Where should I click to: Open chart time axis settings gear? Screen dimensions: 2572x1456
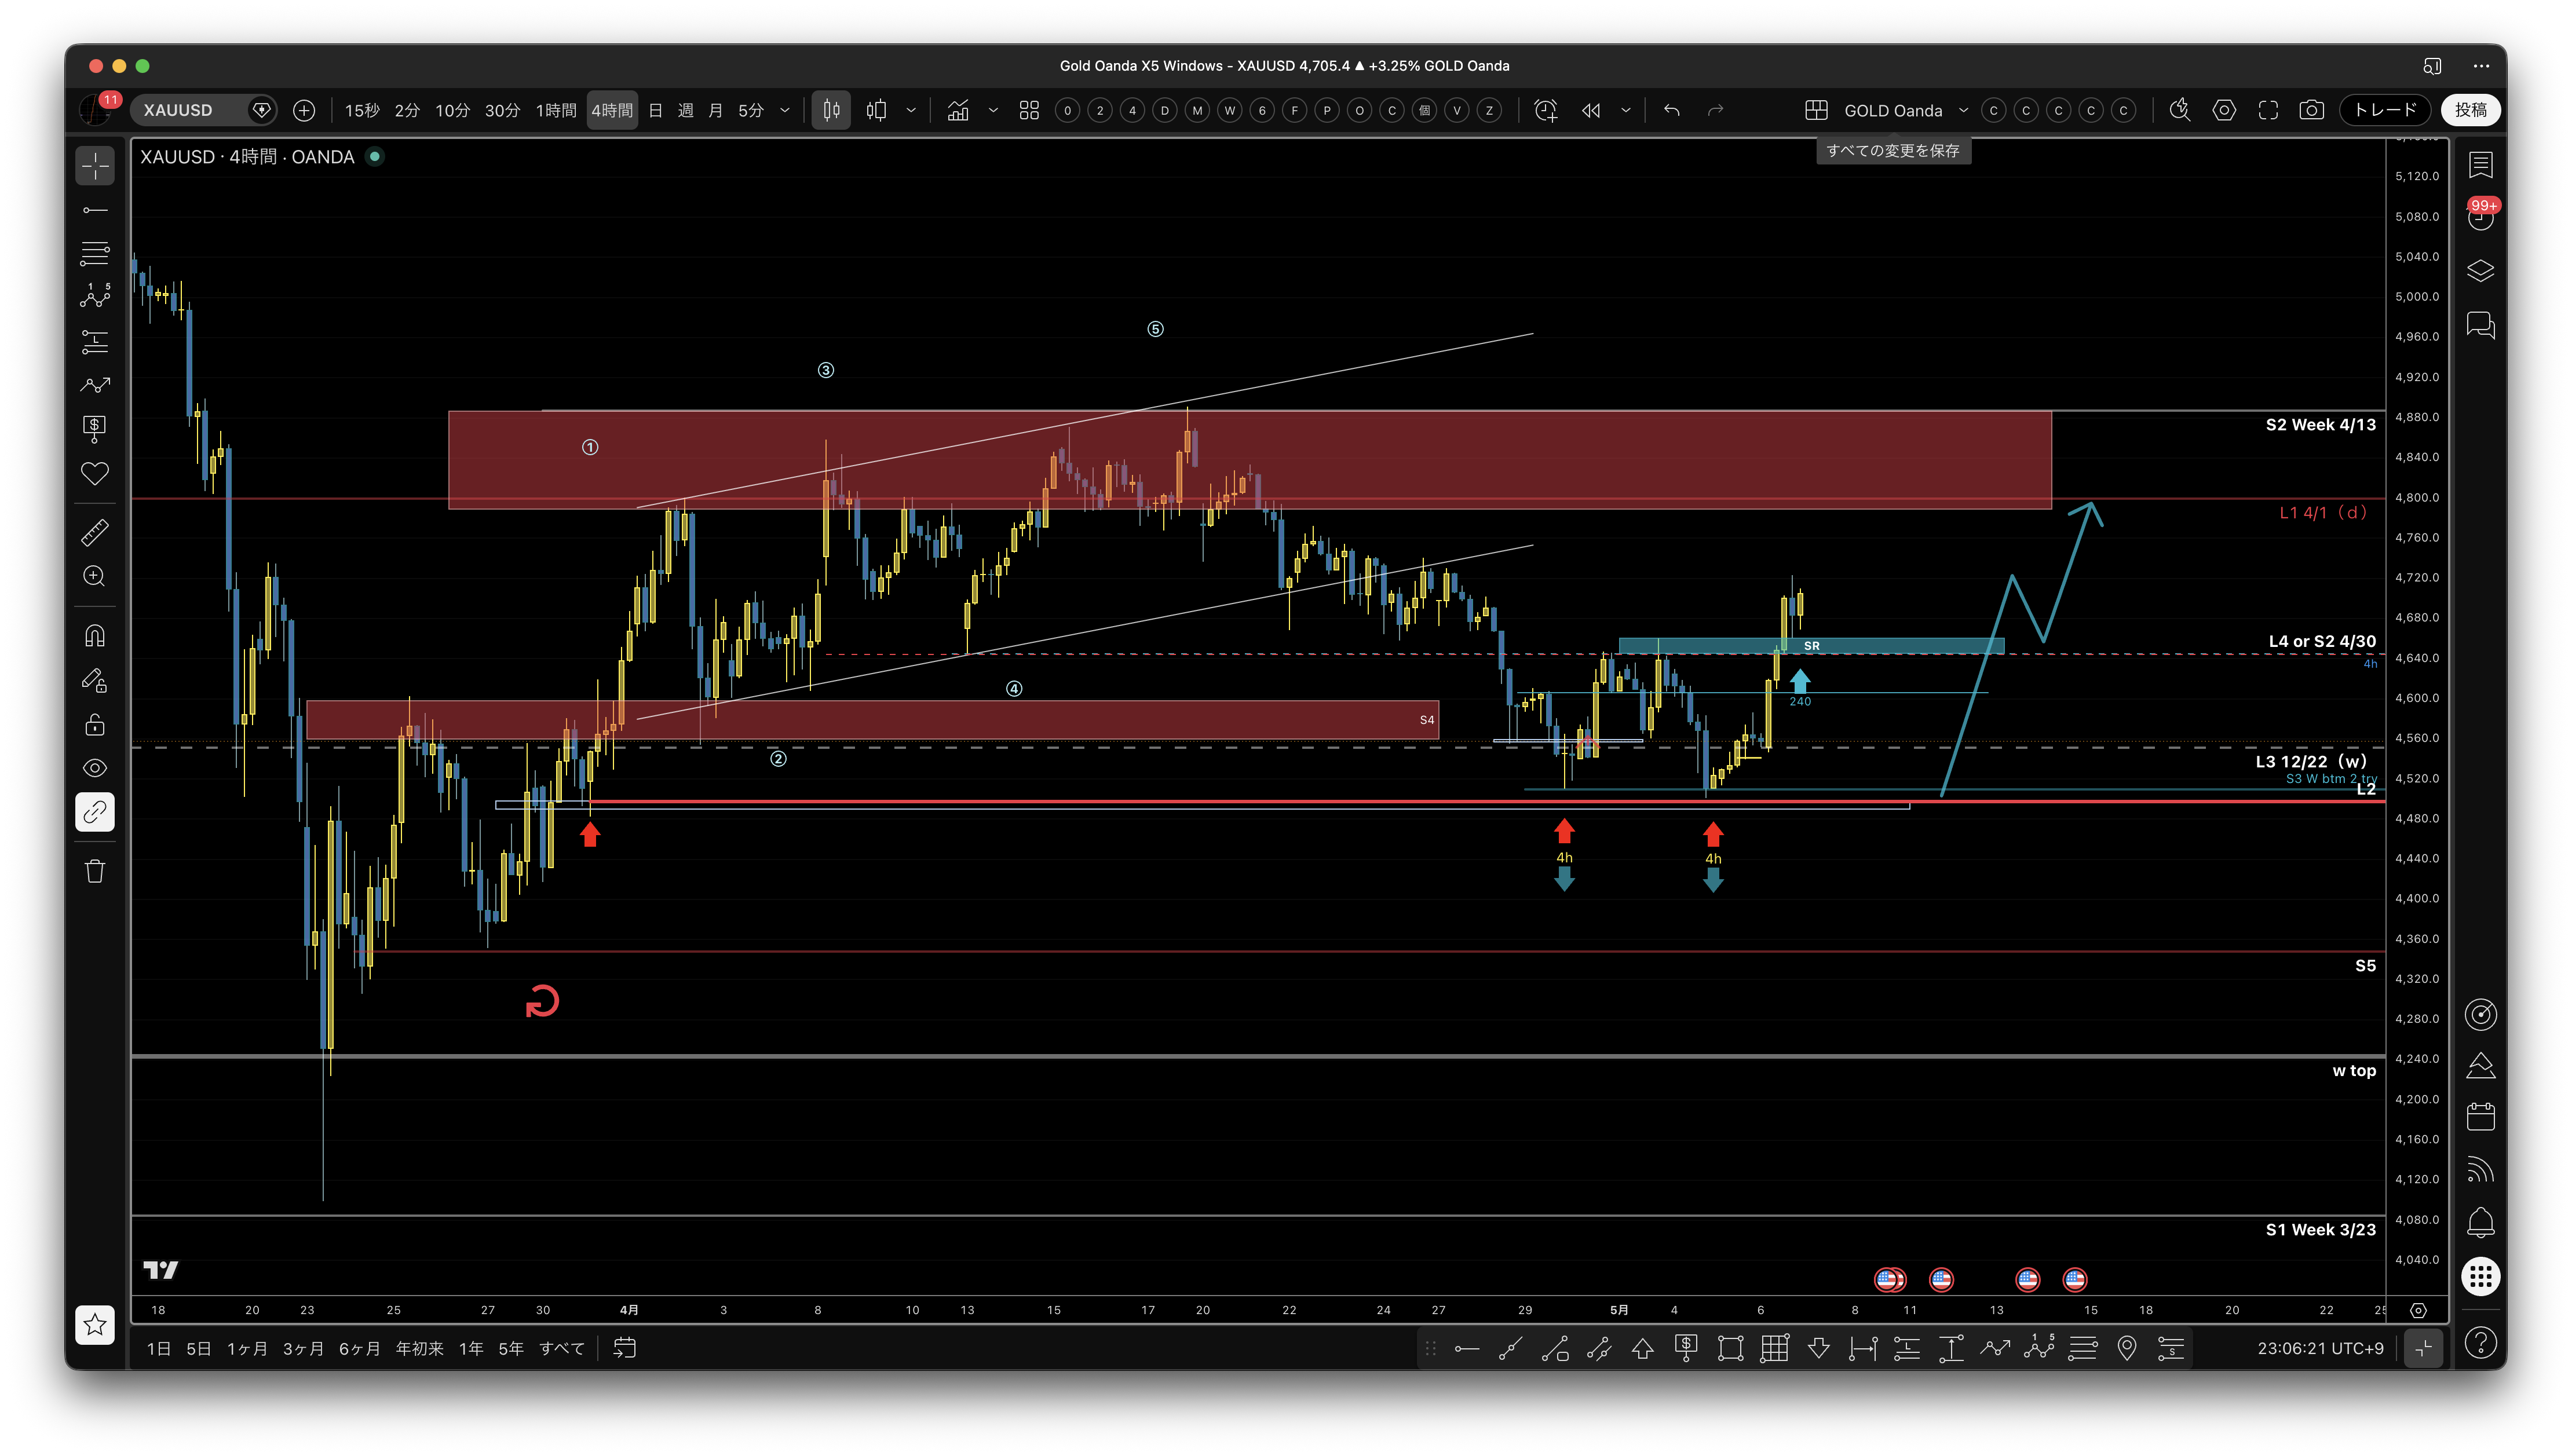[2418, 1311]
